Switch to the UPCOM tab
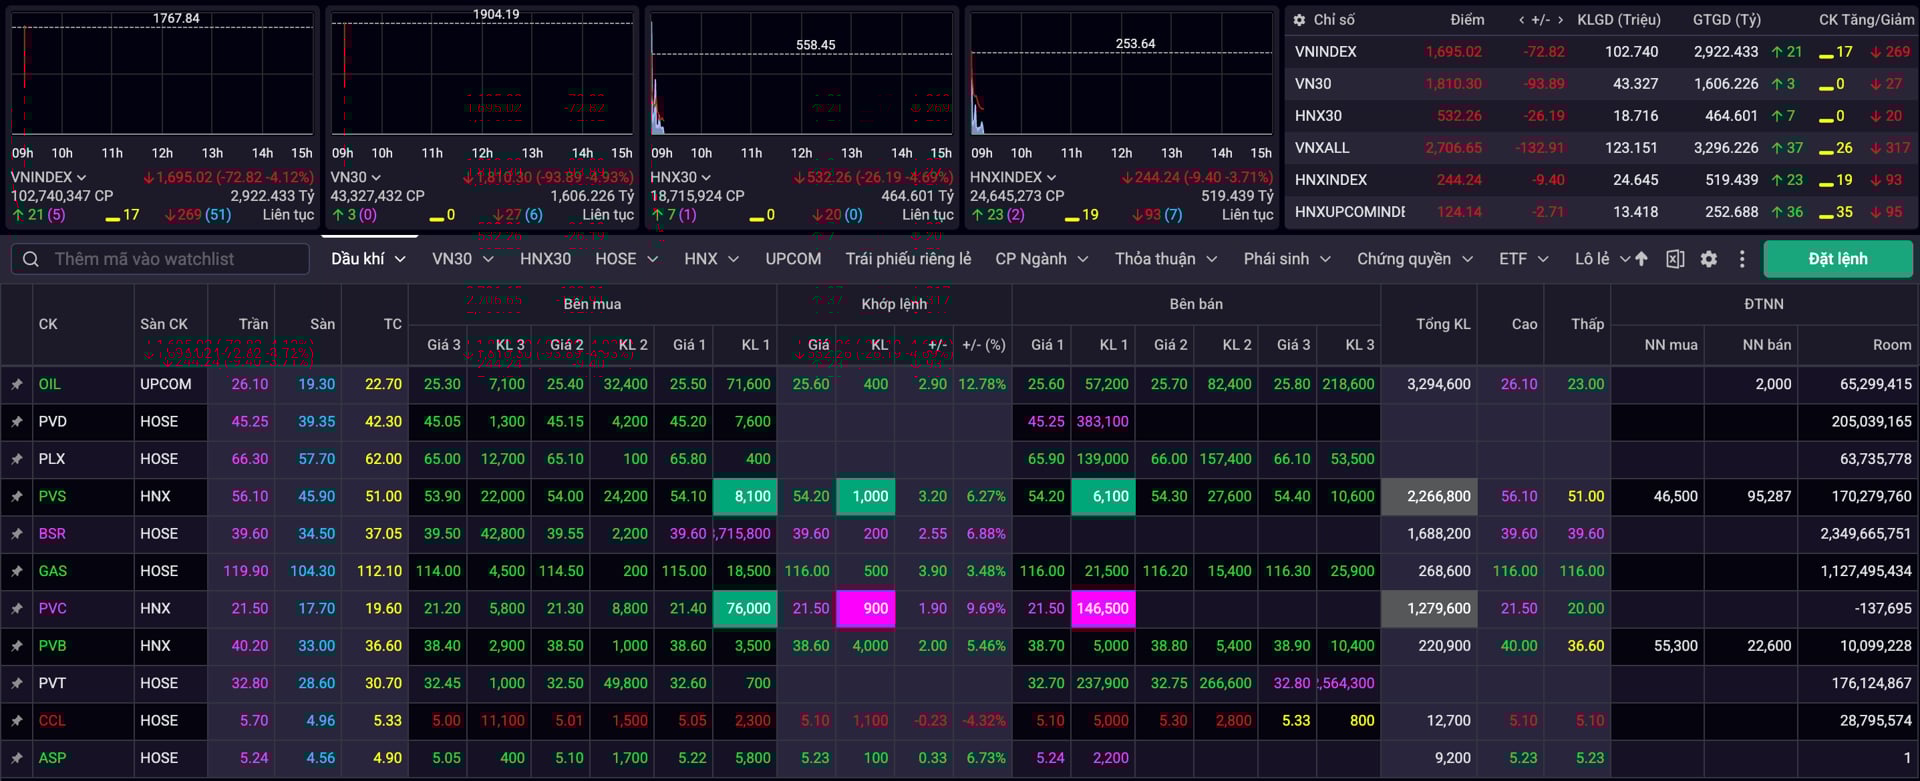This screenshot has height=781, width=1920. coord(793,259)
